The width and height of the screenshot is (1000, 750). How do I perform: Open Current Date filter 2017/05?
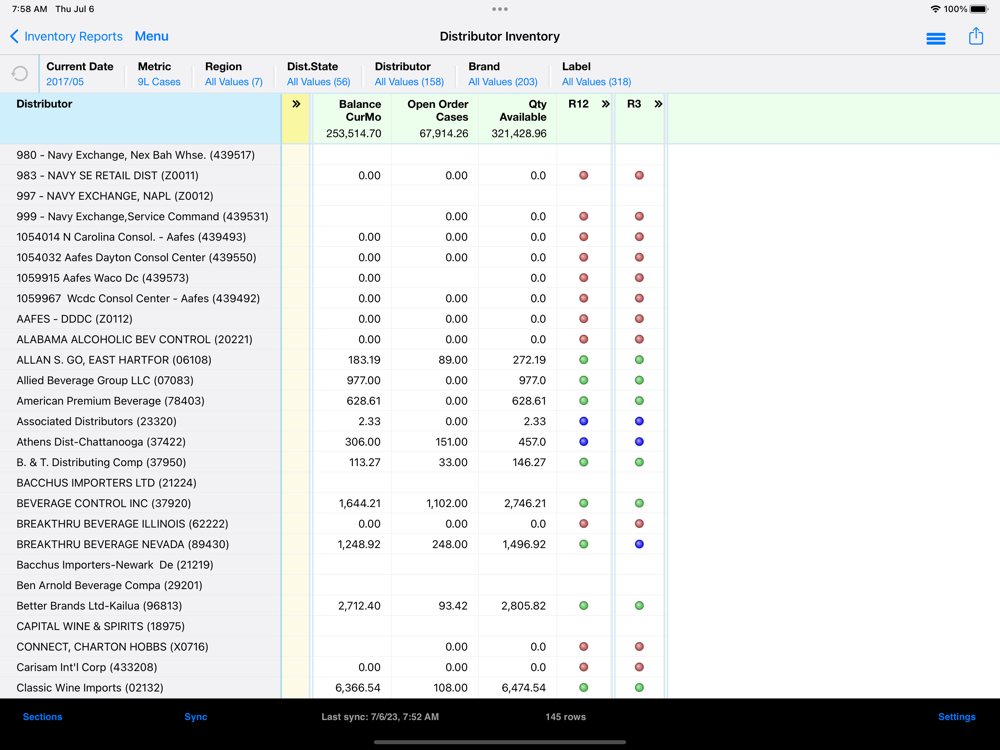click(x=65, y=82)
